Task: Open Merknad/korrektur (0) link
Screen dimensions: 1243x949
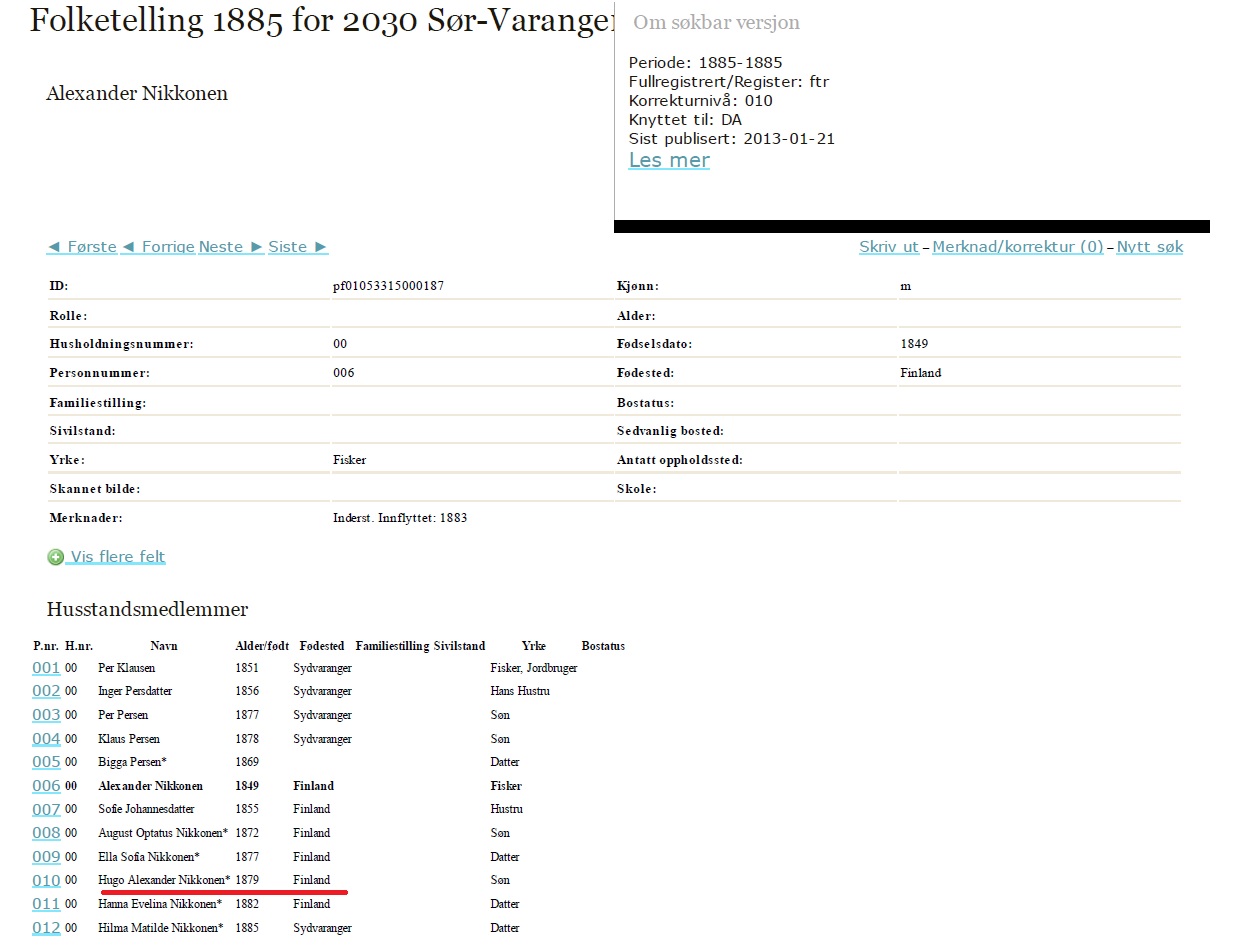Action: coord(1017,247)
